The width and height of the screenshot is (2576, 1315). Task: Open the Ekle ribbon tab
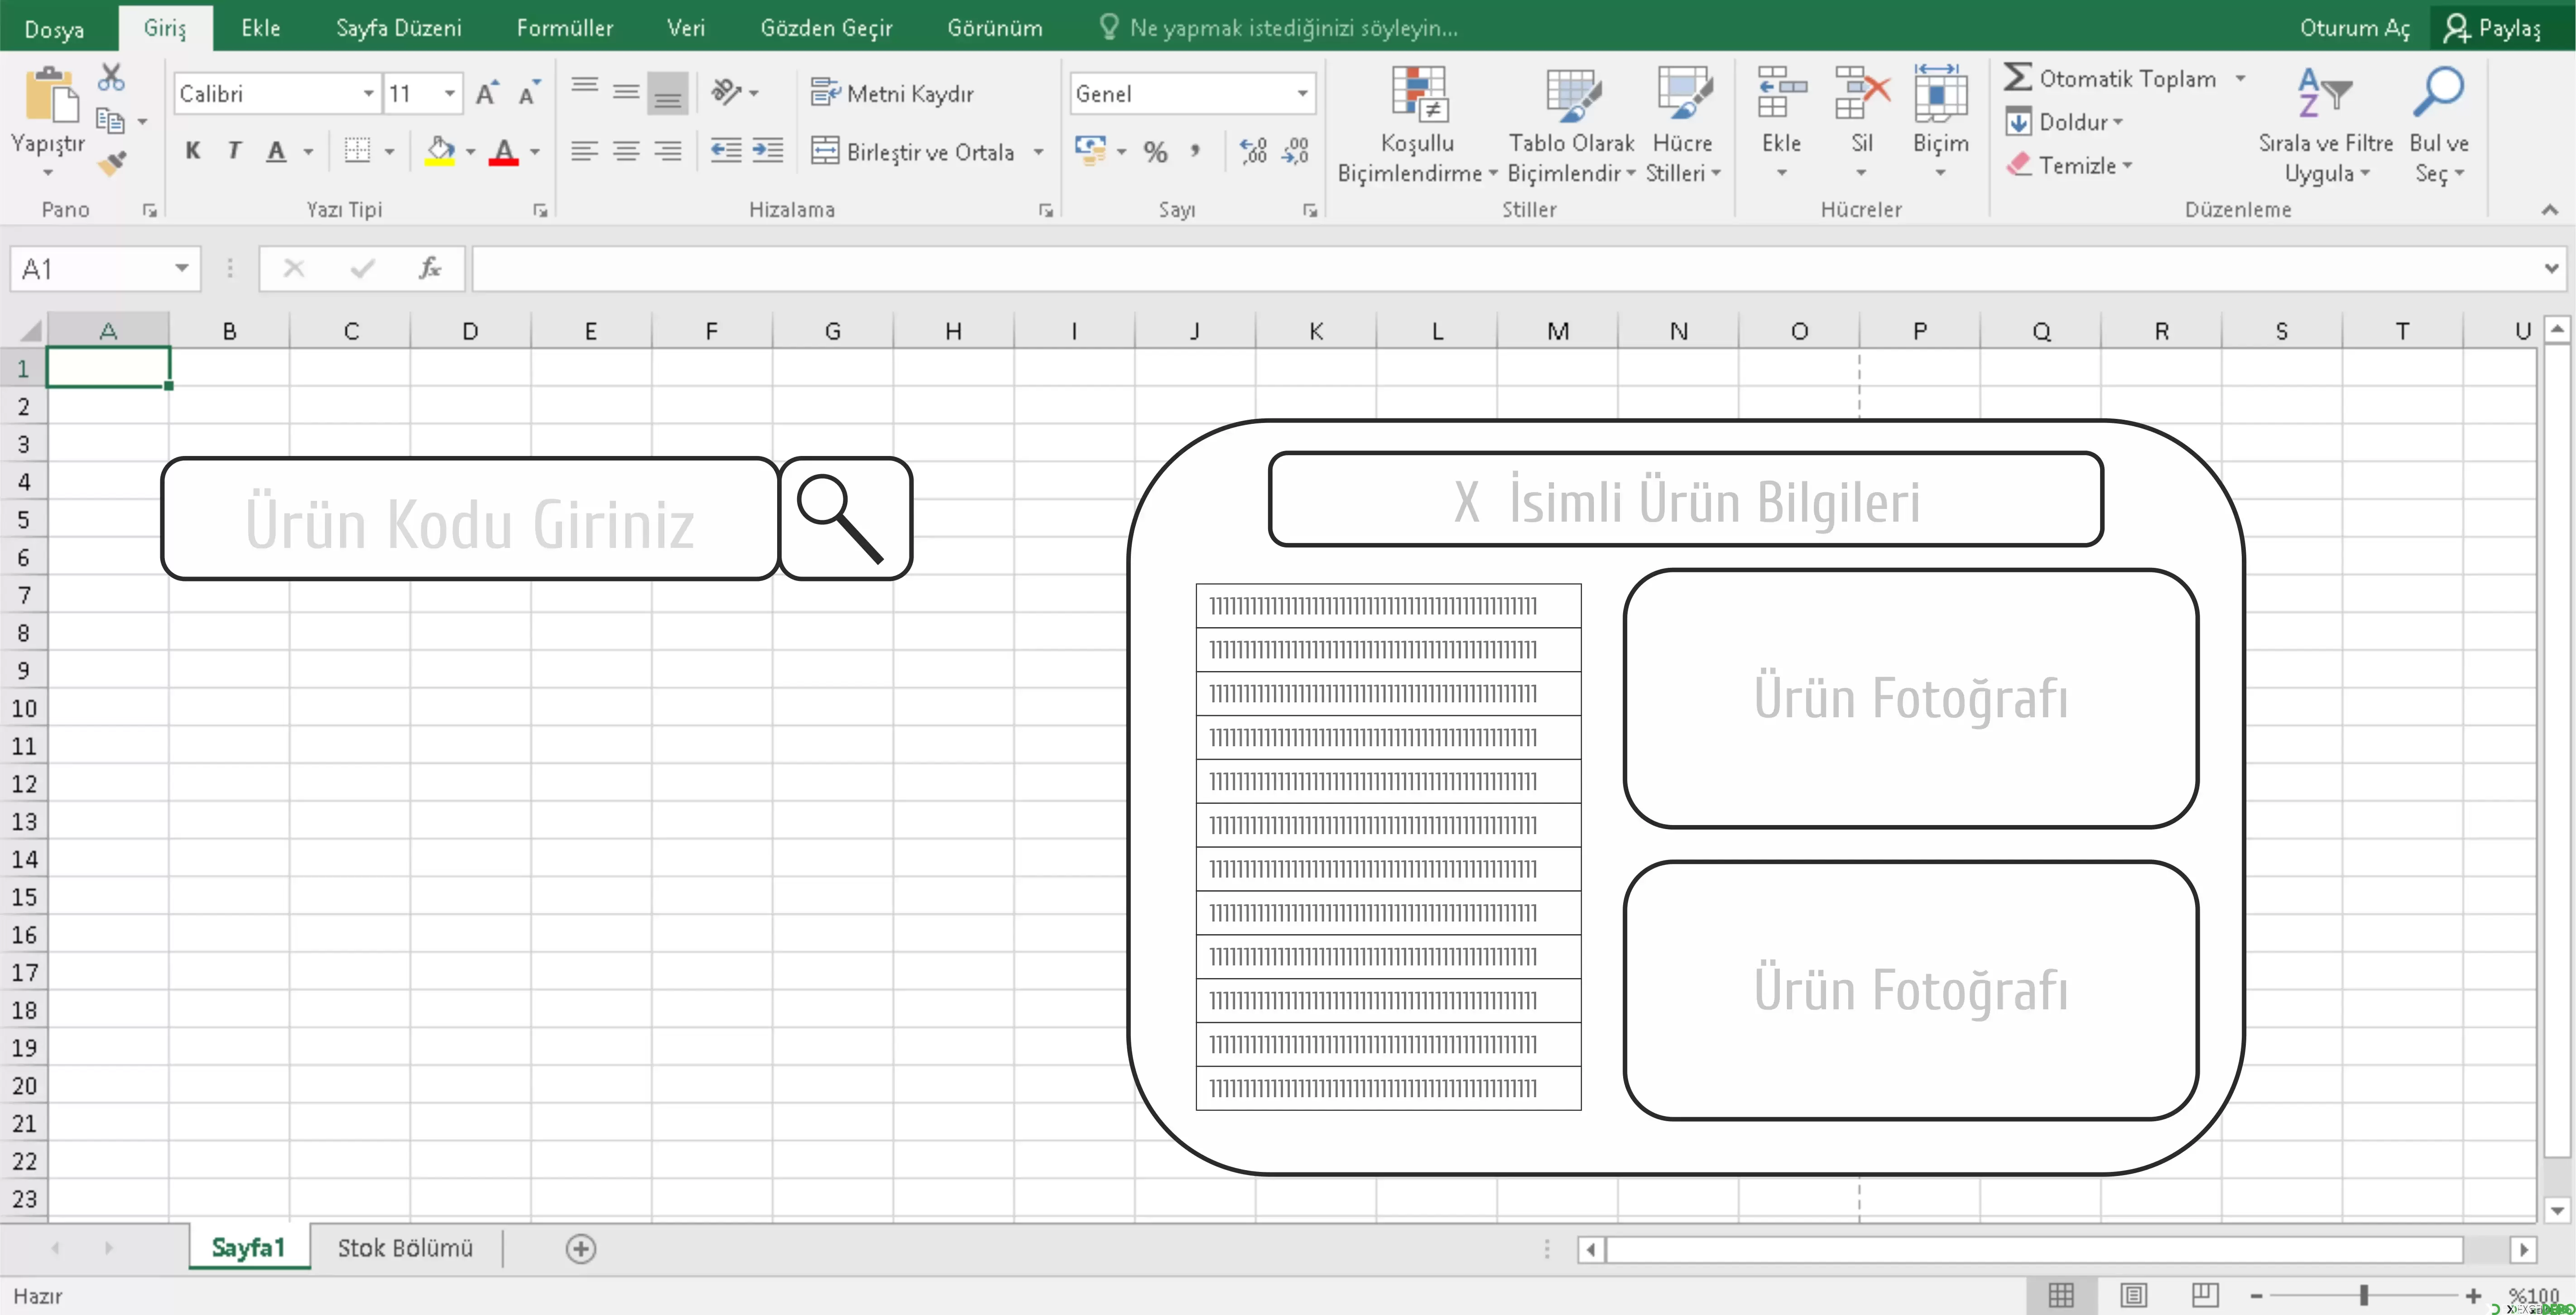(x=261, y=28)
